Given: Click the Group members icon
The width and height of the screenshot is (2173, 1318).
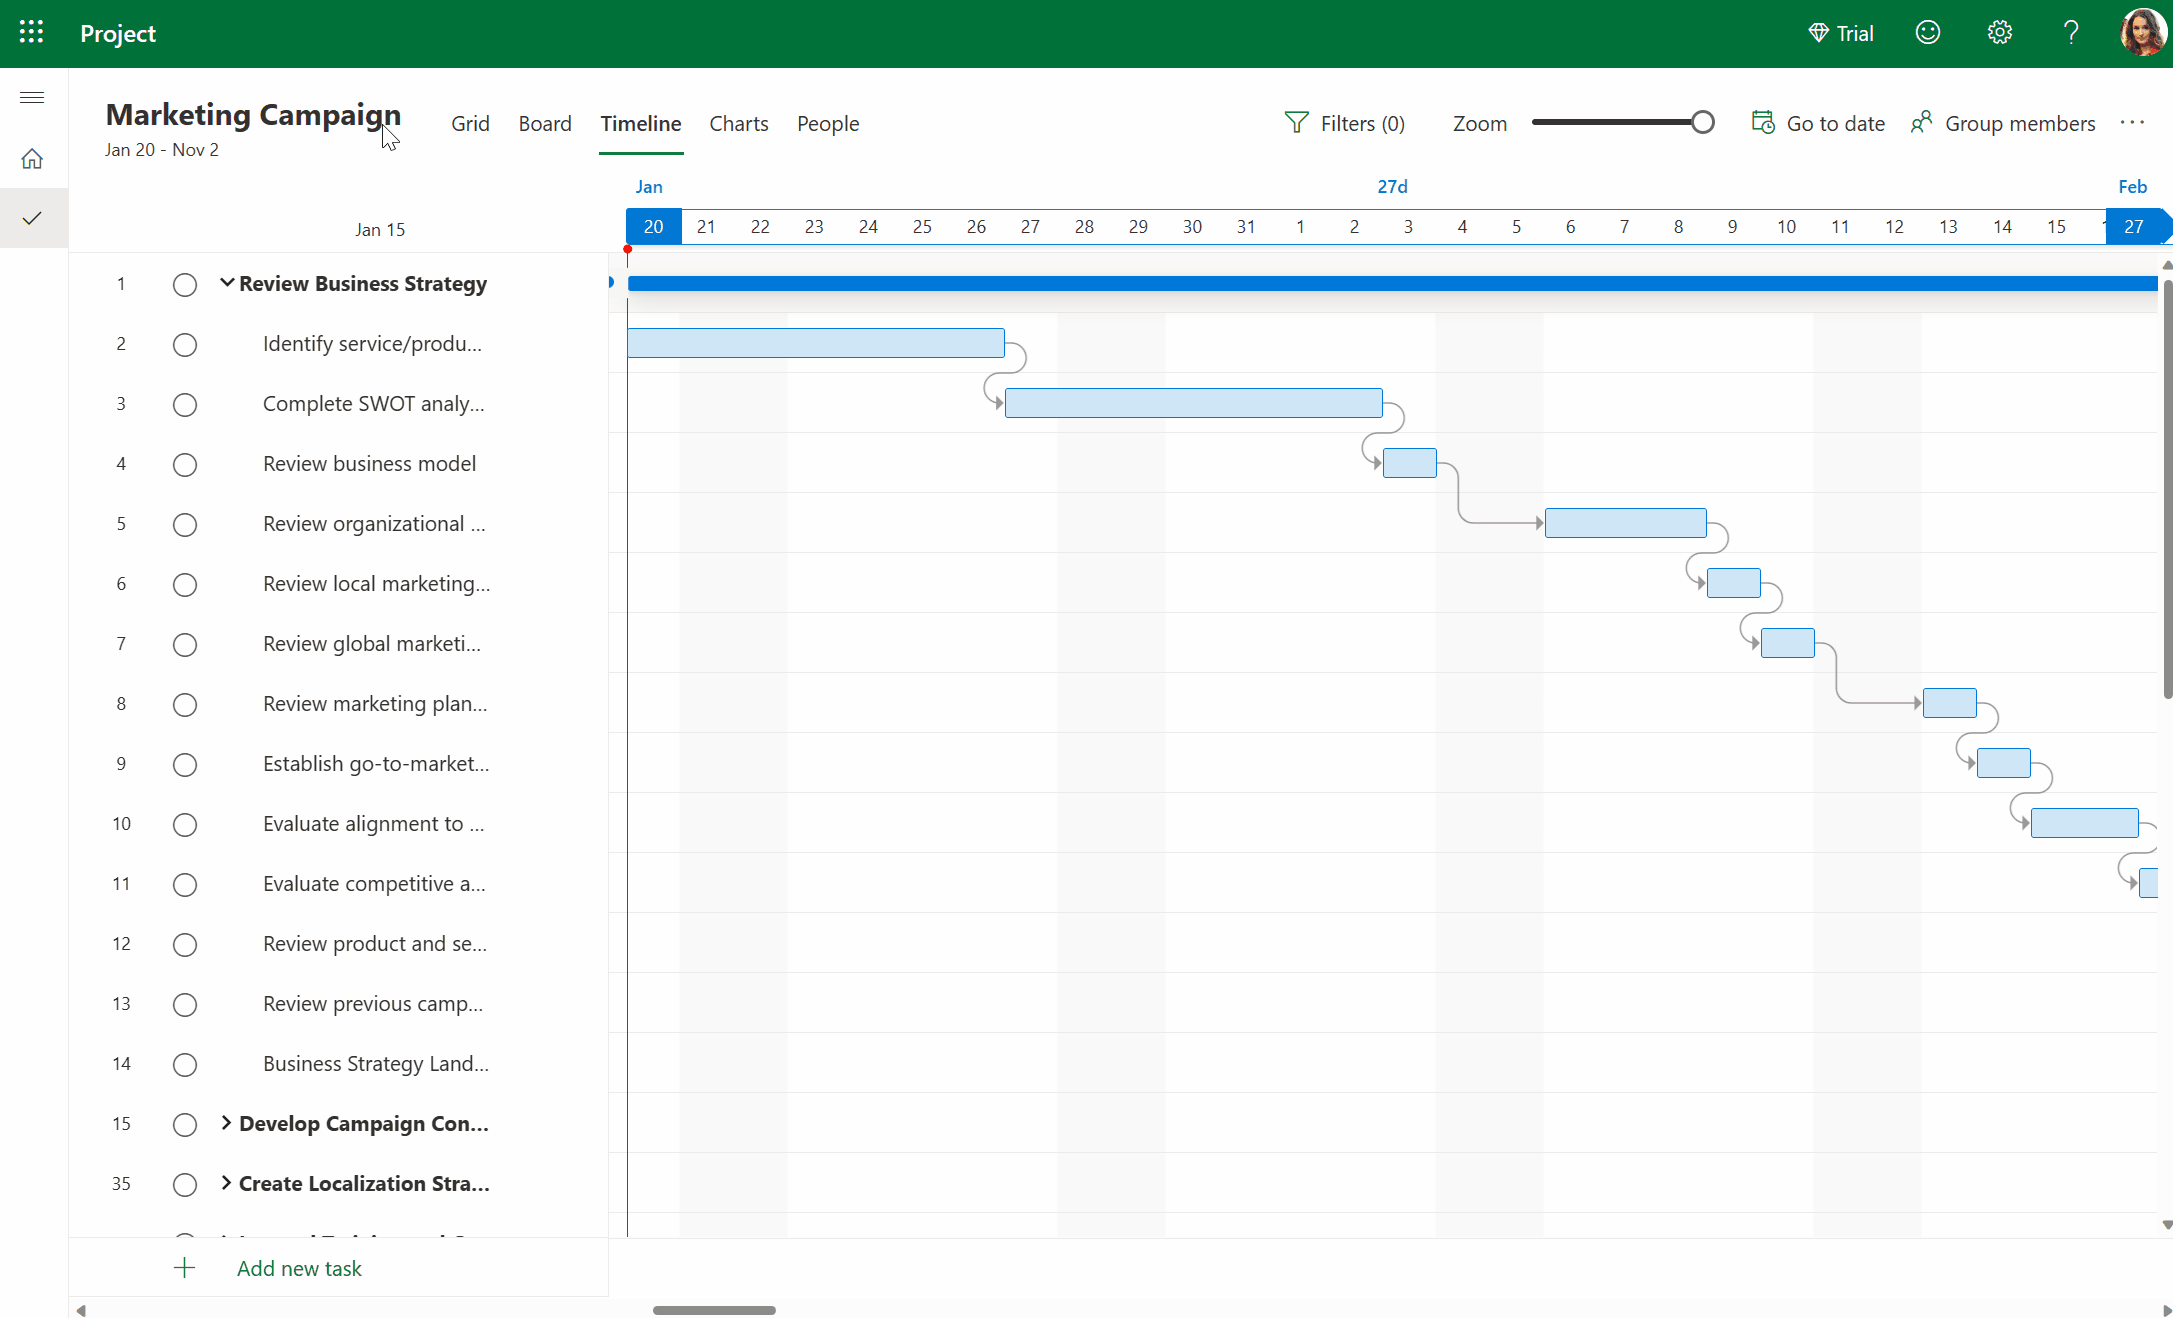Looking at the screenshot, I should point(1922,122).
